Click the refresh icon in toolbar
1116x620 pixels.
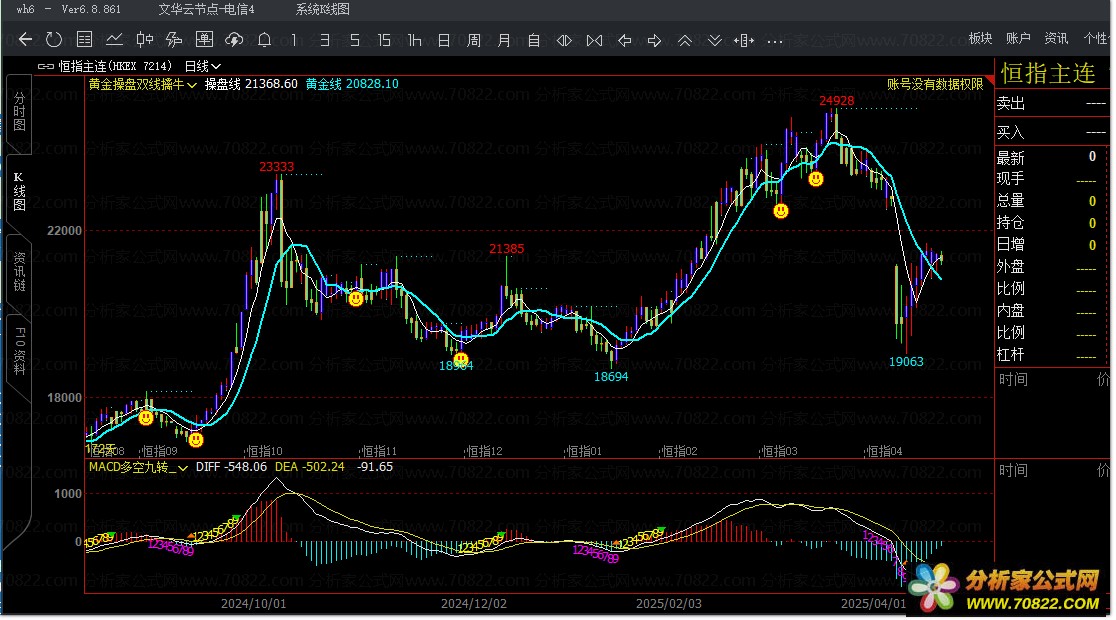[x=54, y=40]
